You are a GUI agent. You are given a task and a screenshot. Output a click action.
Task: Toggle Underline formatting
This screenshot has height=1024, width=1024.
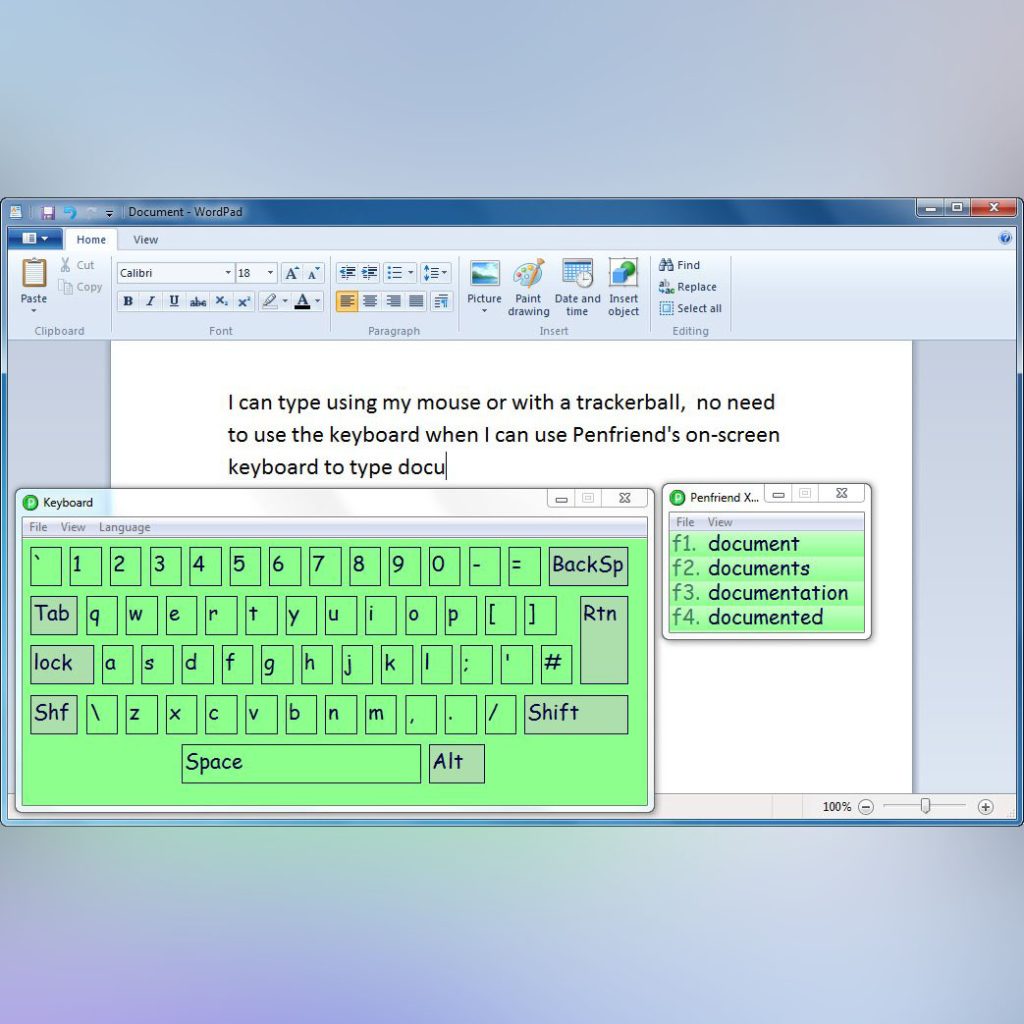point(174,301)
